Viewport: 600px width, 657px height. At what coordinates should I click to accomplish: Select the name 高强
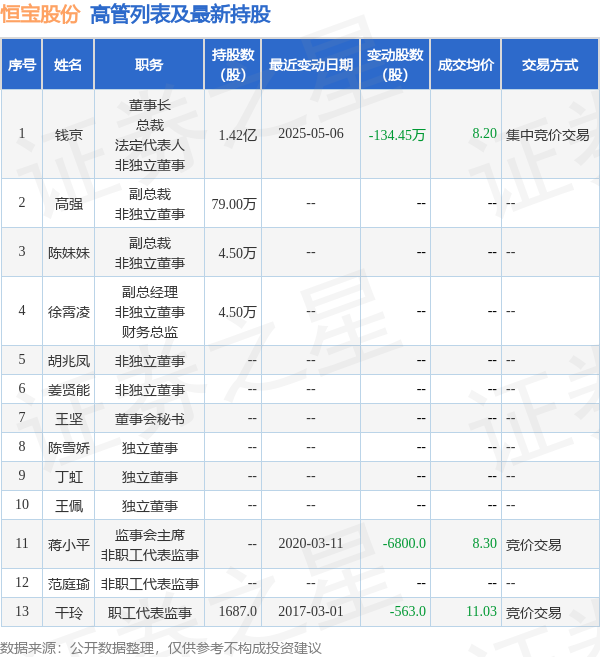[x=69, y=204]
